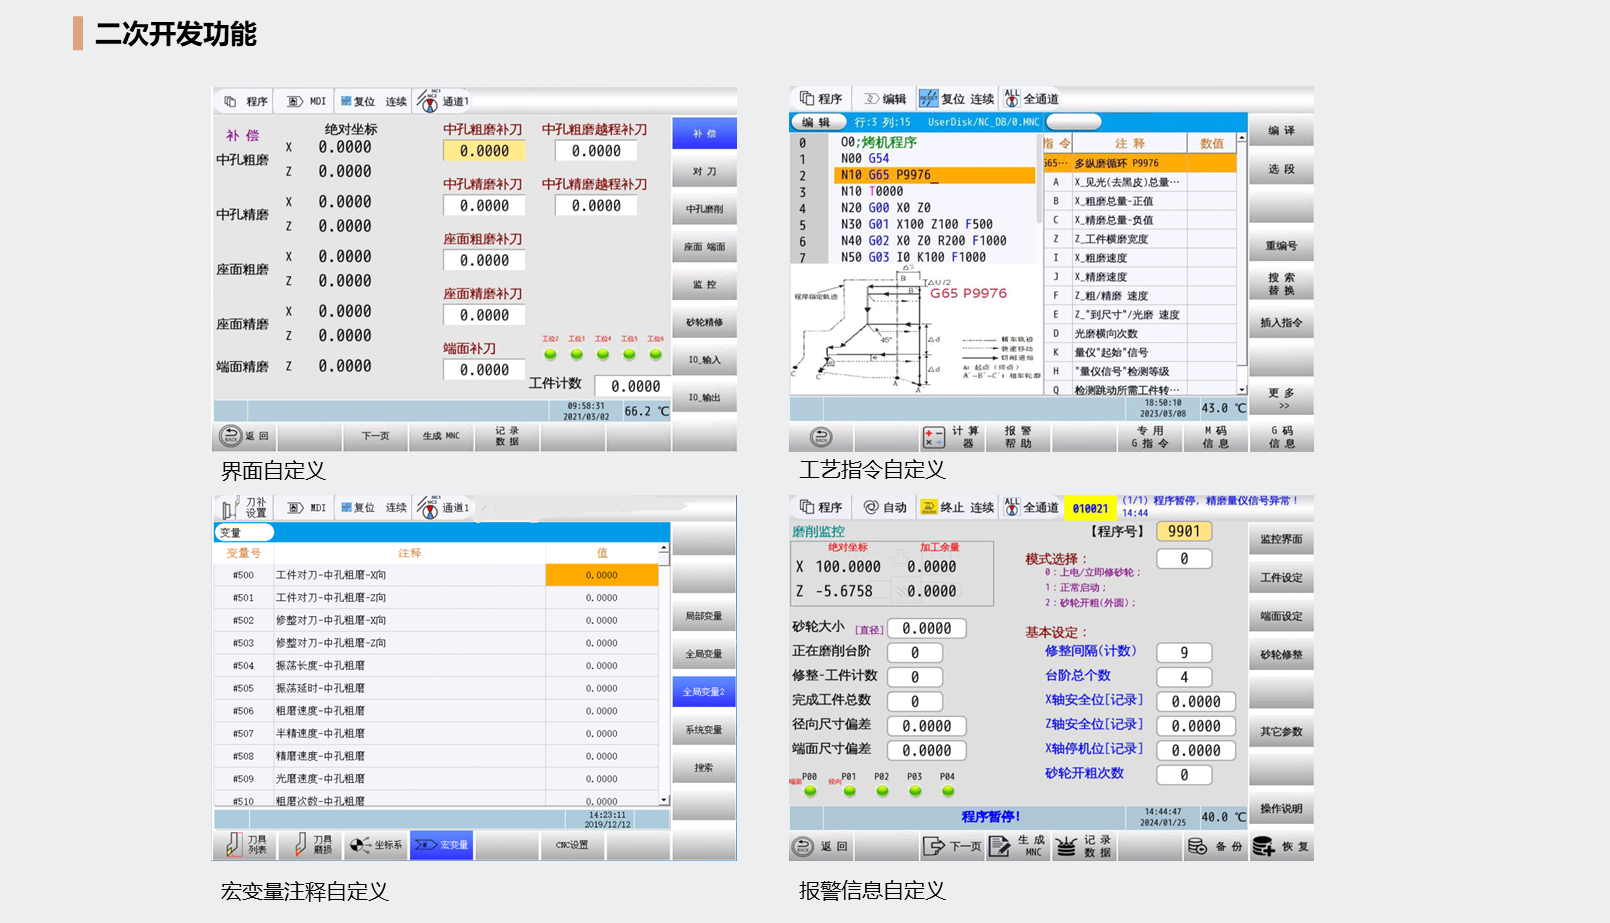Image resolution: width=1610 pixels, height=923 pixels.
Task: Click the 恢复 restore database icon
Action: coord(1263,846)
